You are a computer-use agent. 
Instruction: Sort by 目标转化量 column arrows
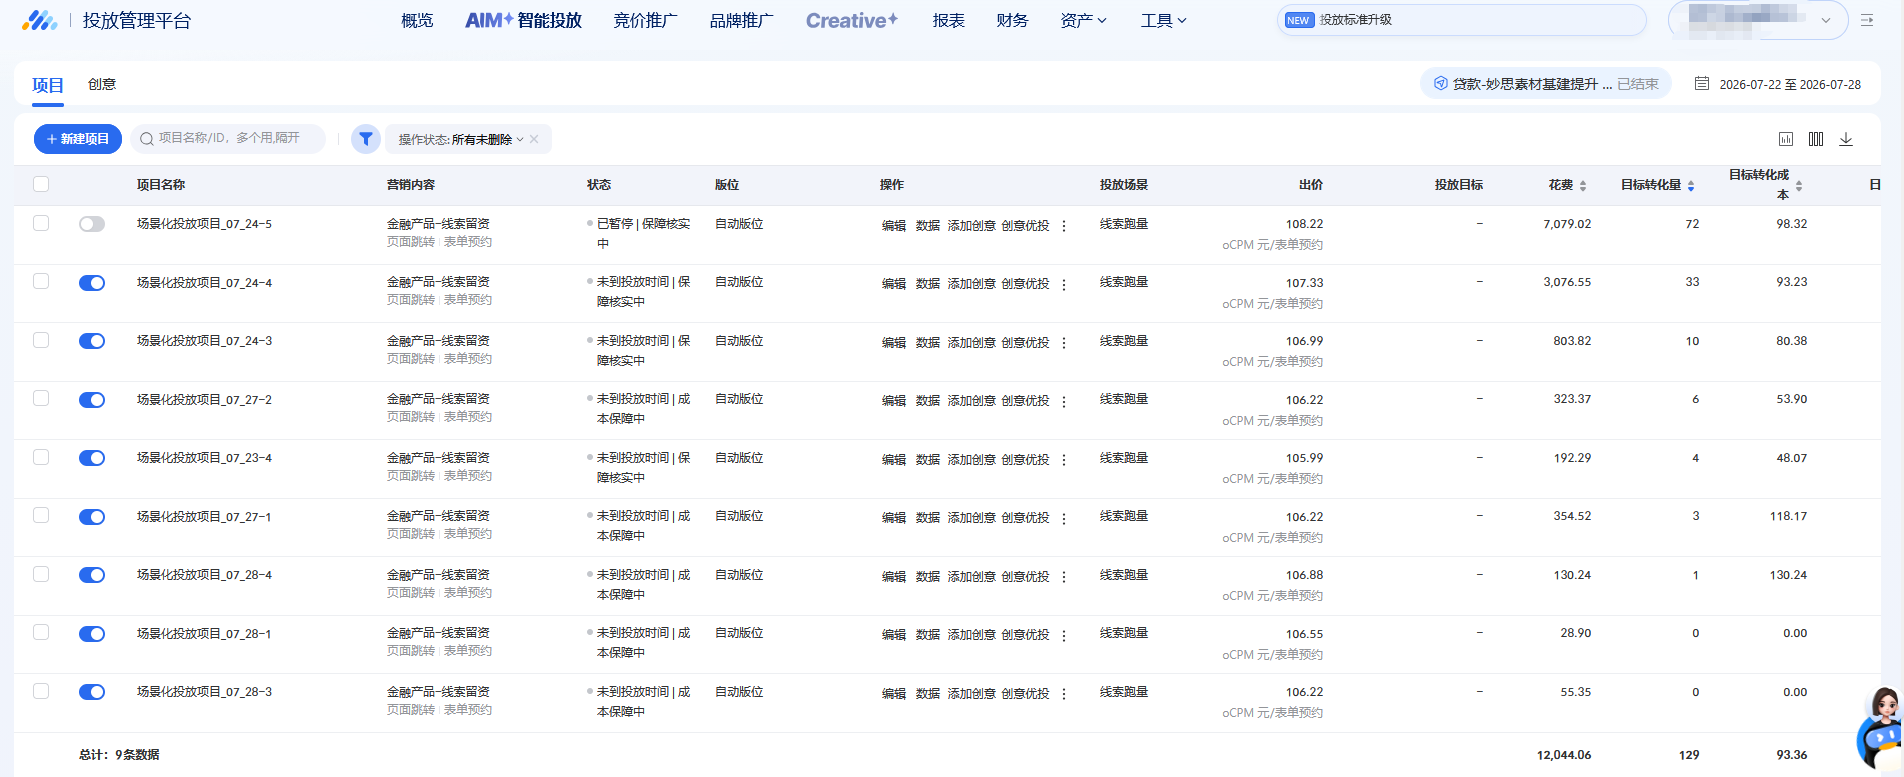(x=1691, y=186)
